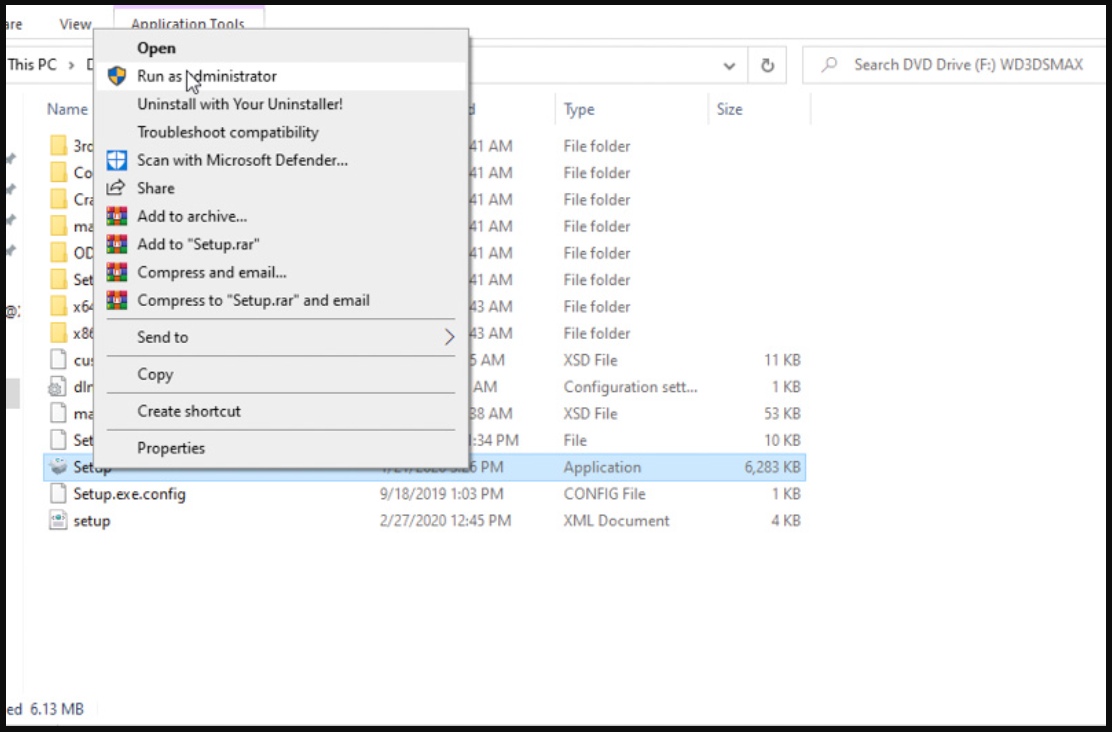Click WinRAR icon next to Add to archive
The height and width of the screenshot is (732, 1112).
point(118,216)
